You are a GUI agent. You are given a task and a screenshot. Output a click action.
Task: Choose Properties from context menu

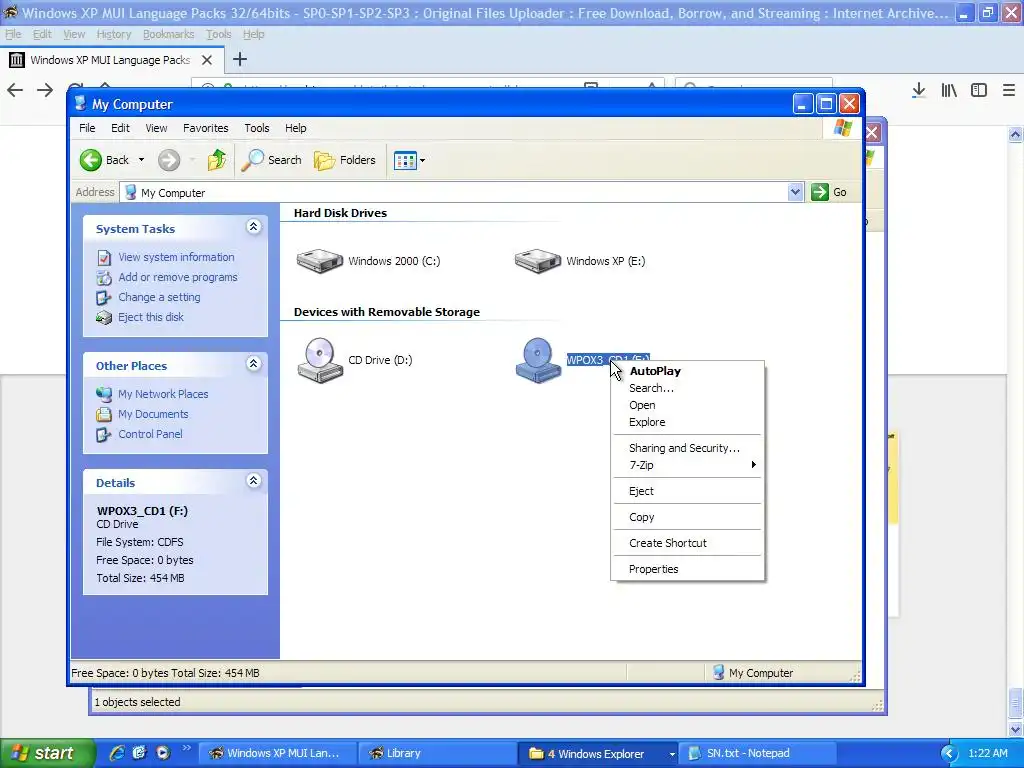687,569
